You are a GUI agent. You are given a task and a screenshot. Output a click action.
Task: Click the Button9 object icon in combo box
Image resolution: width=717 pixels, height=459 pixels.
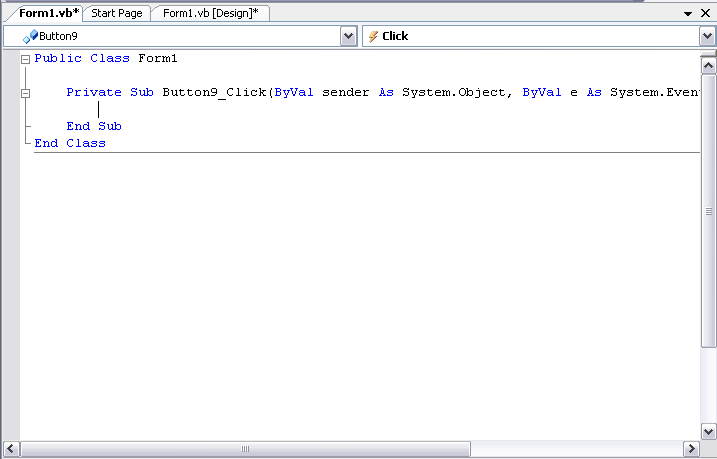click(x=30, y=36)
